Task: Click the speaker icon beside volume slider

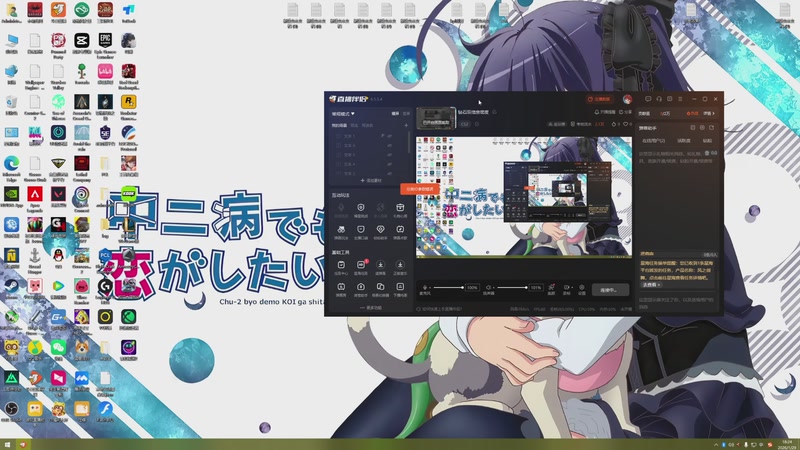Action: point(488,288)
